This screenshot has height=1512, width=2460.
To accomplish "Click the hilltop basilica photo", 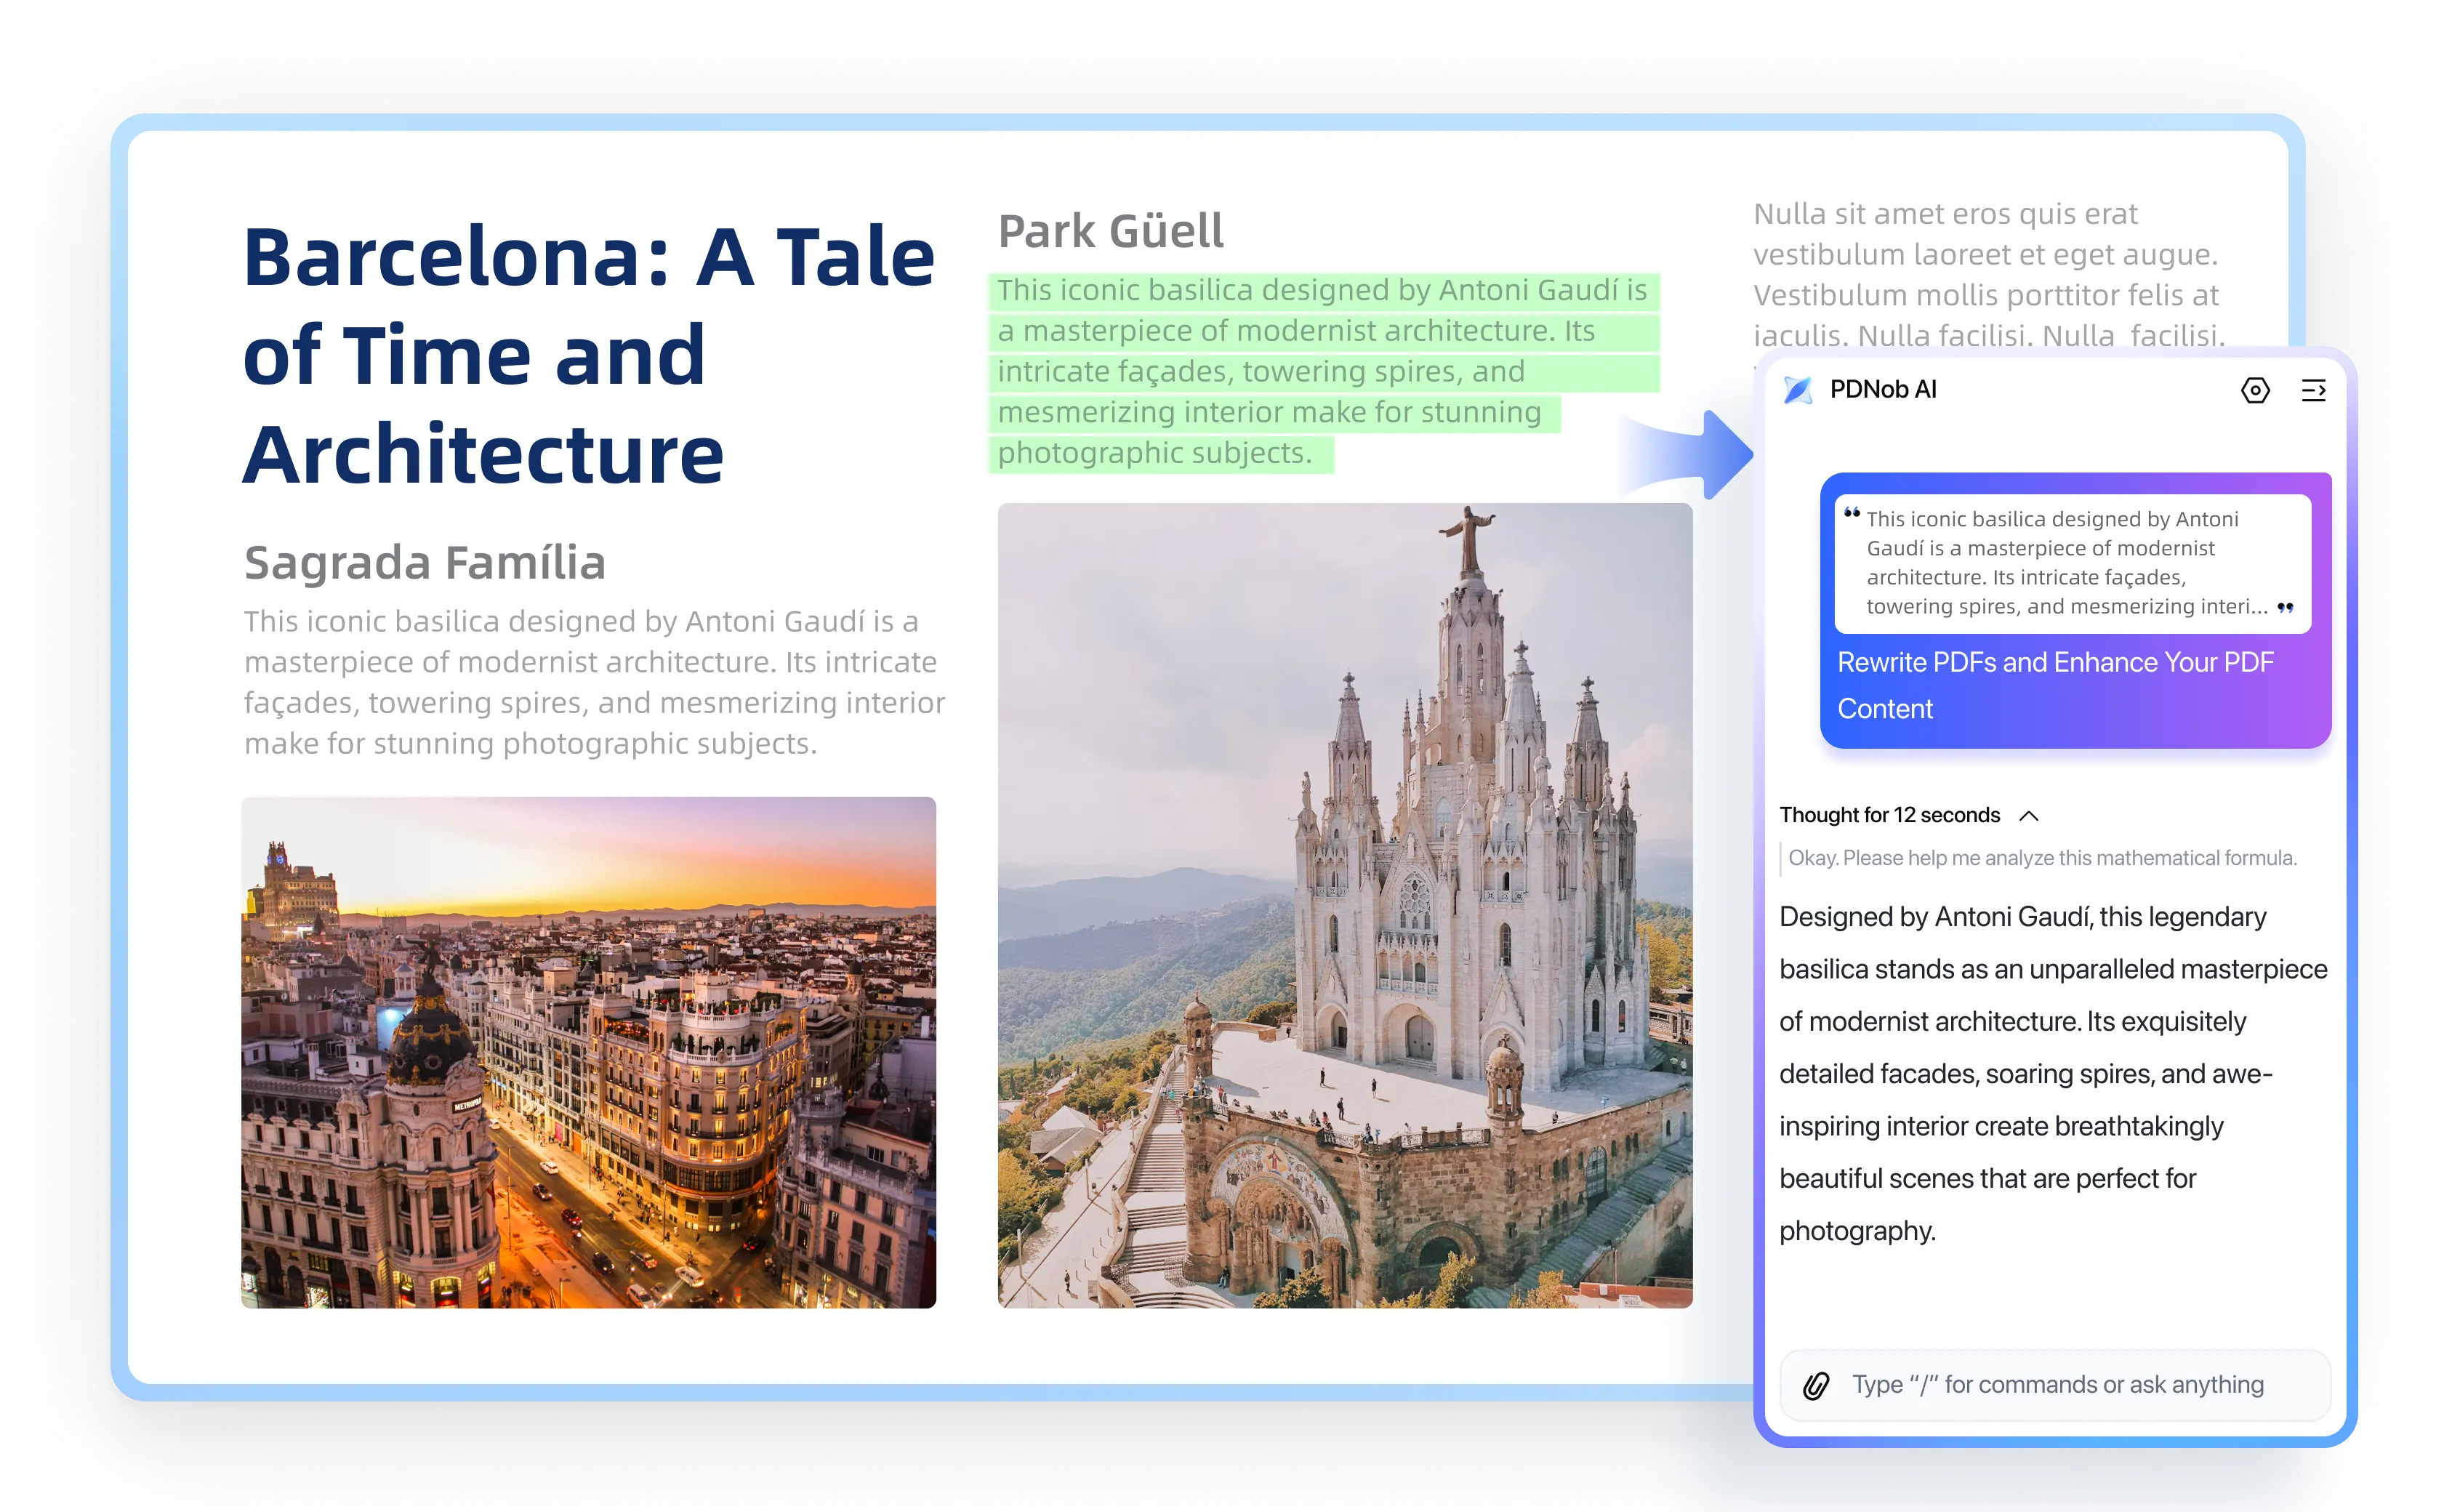I will 1344,905.
